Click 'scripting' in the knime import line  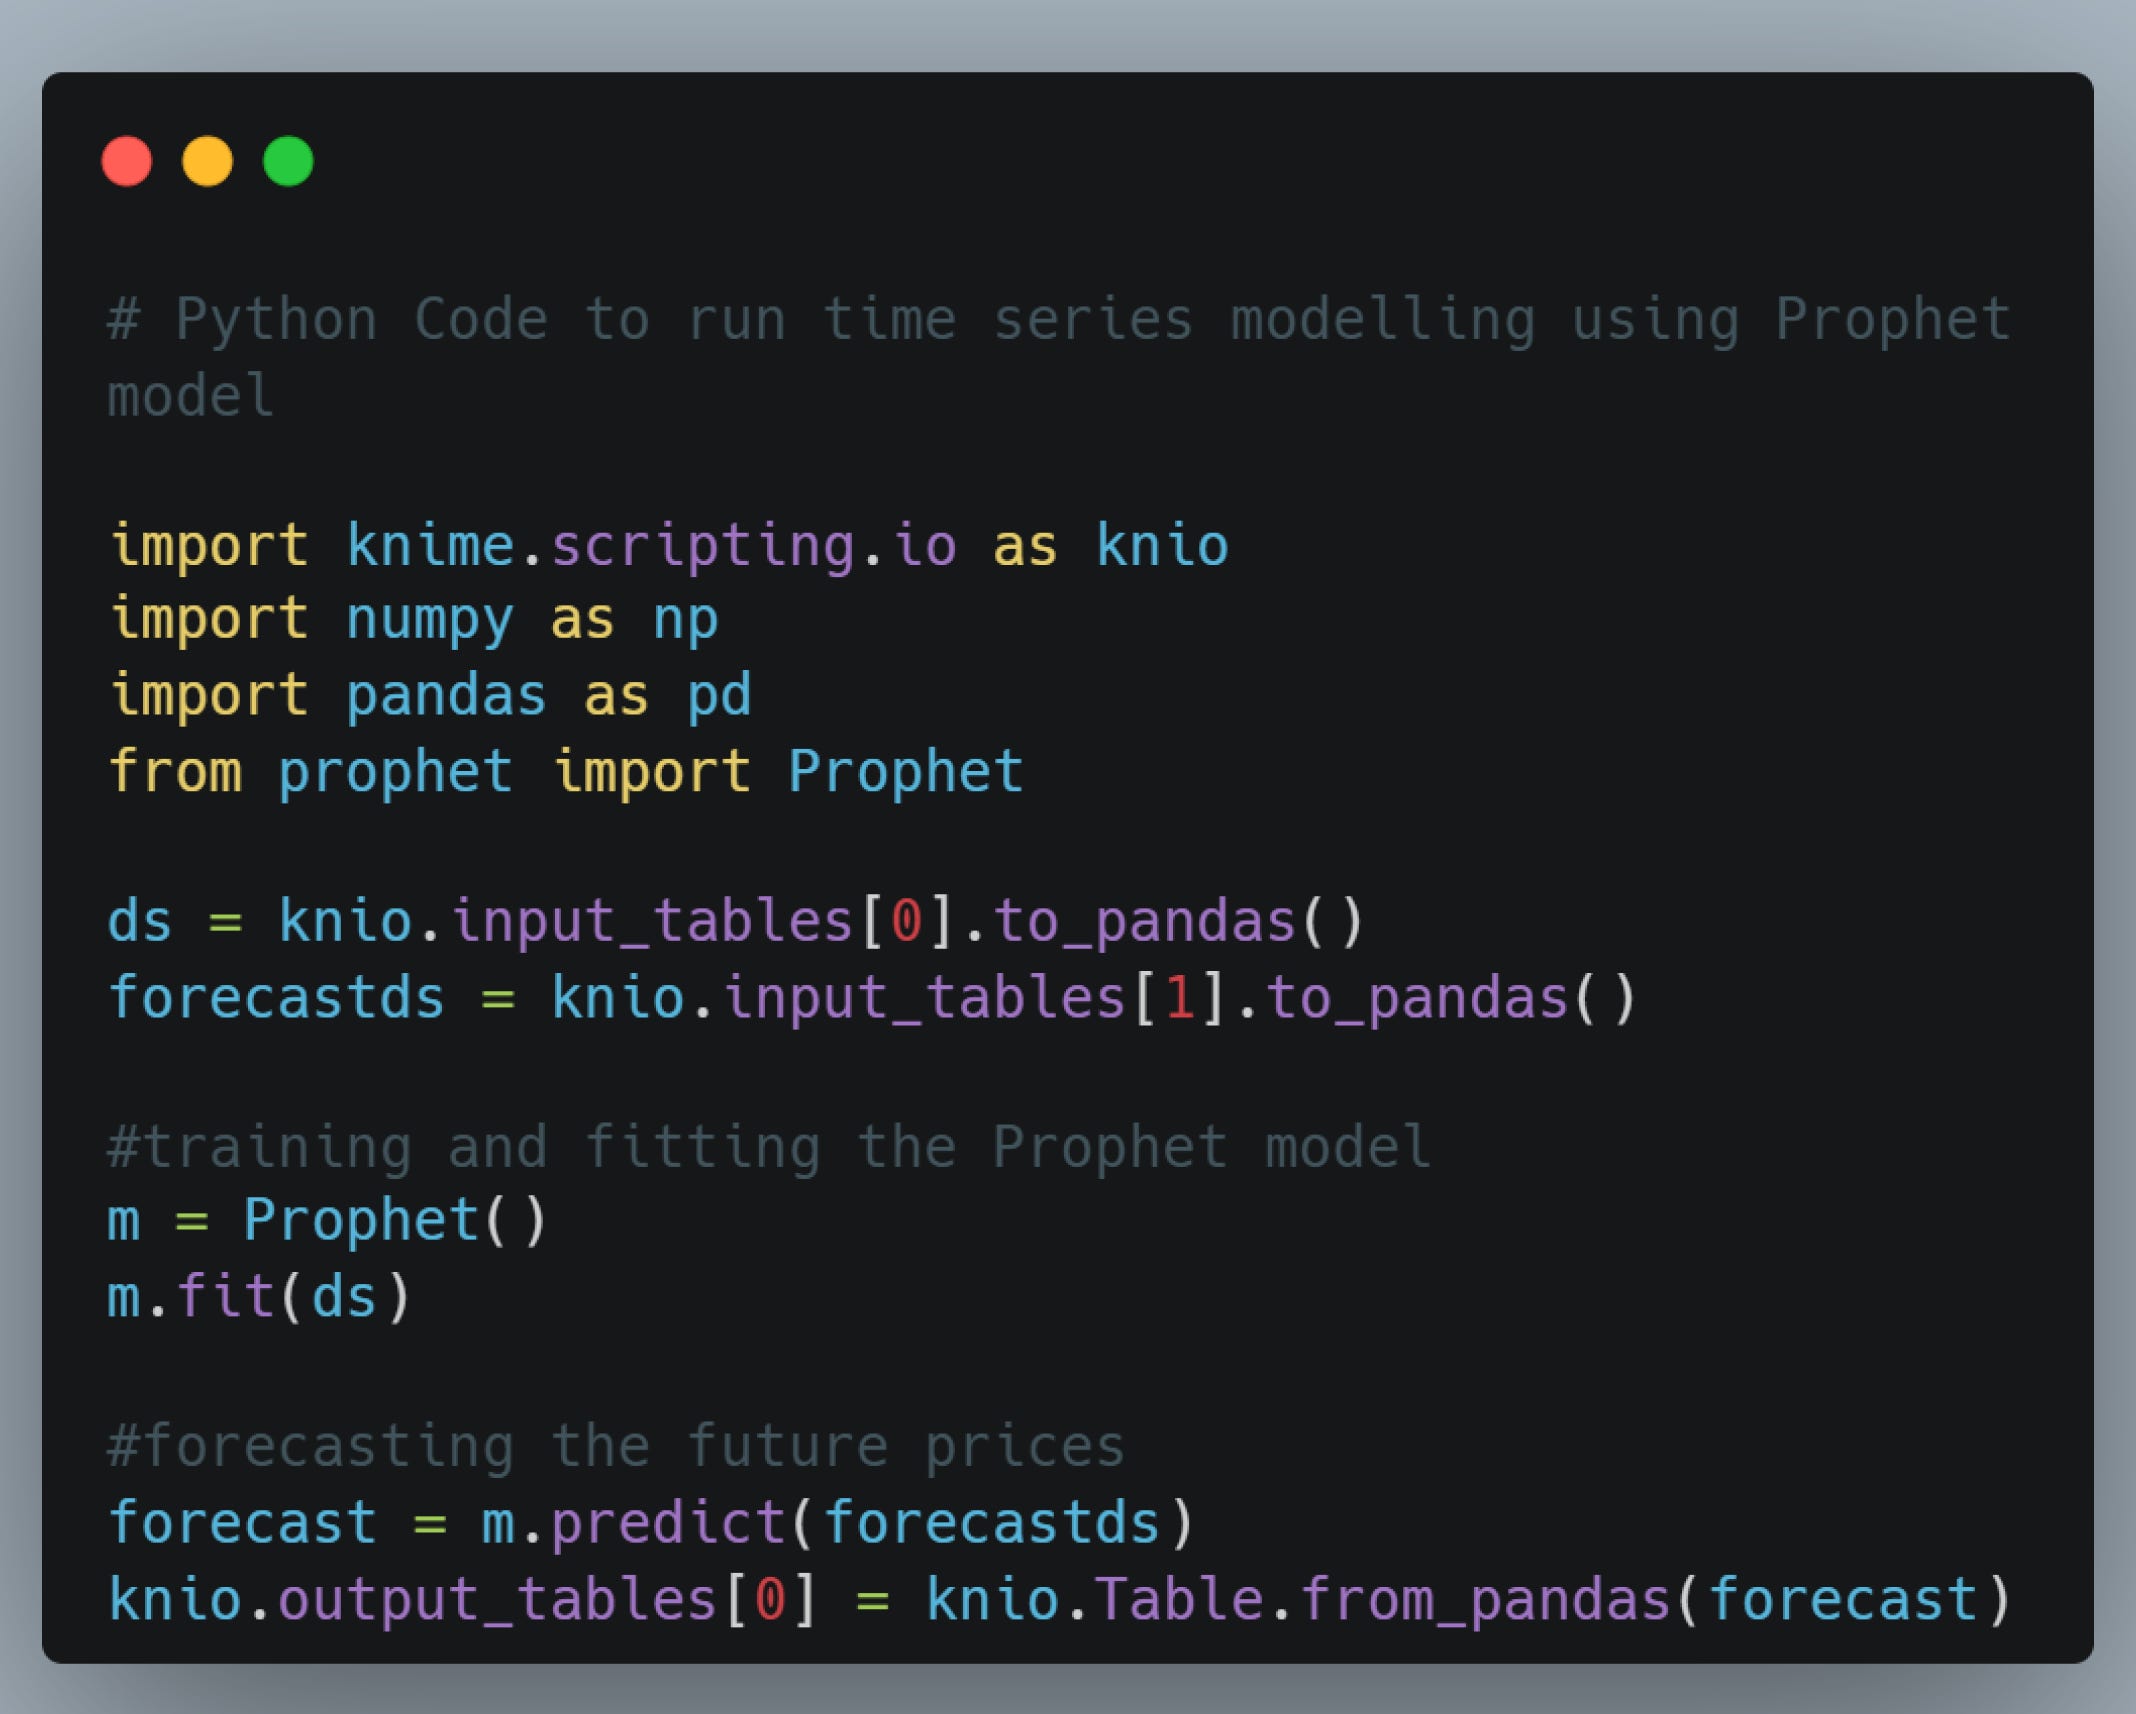pos(702,546)
